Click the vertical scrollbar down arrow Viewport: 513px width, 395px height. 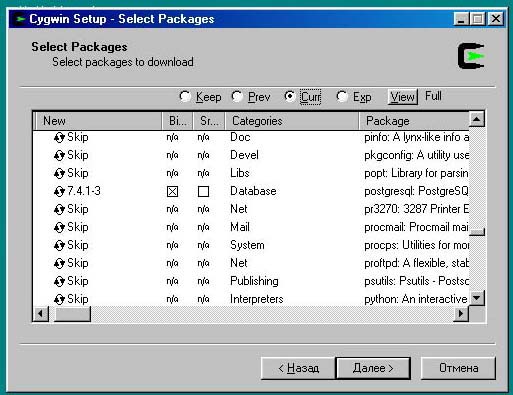[477, 298]
